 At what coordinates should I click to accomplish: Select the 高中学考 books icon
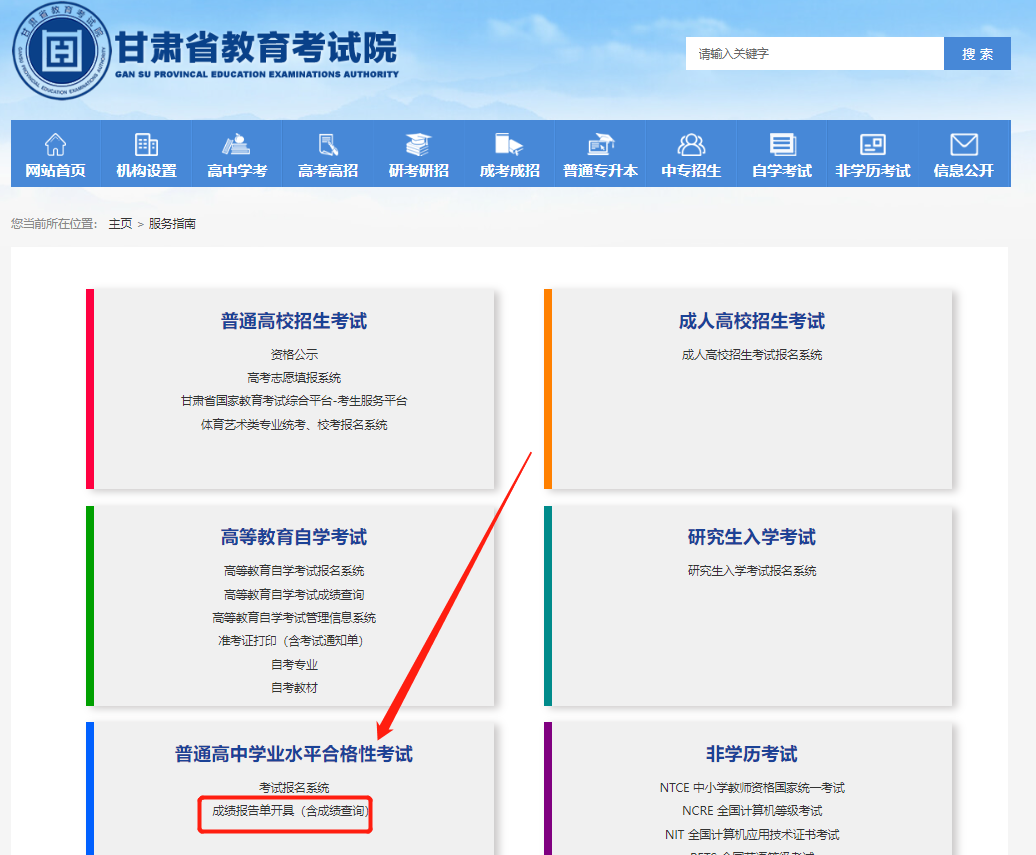[237, 144]
